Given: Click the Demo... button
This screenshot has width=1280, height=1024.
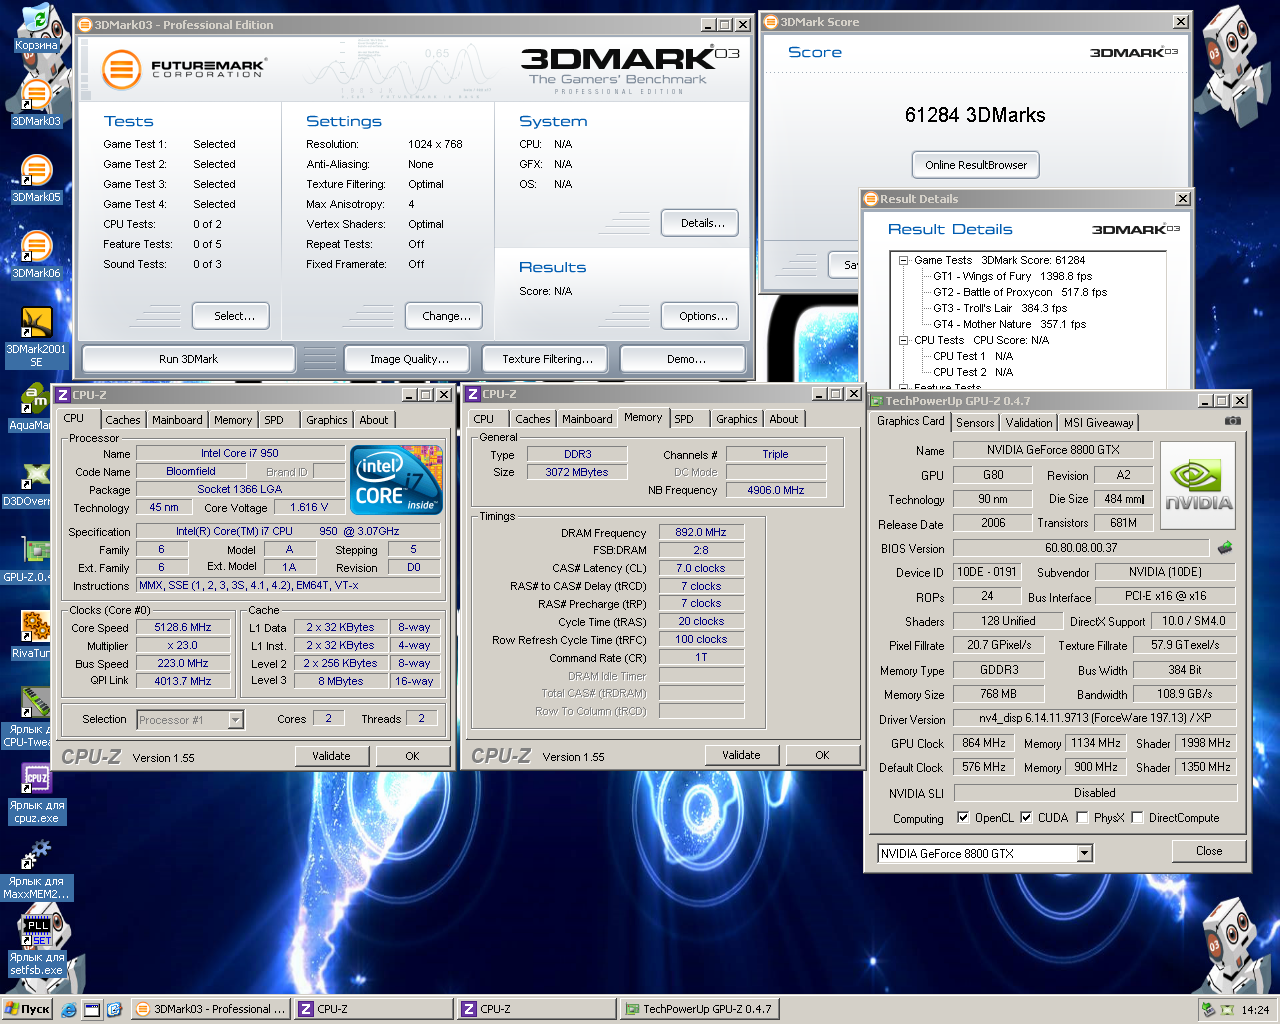Looking at the screenshot, I should point(685,359).
